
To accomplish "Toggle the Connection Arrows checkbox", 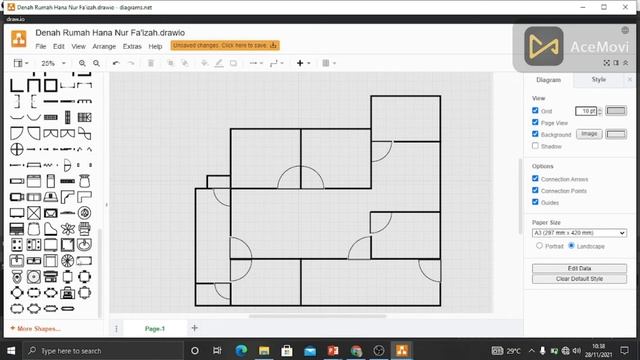I will pyautogui.click(x=535, y=178).
